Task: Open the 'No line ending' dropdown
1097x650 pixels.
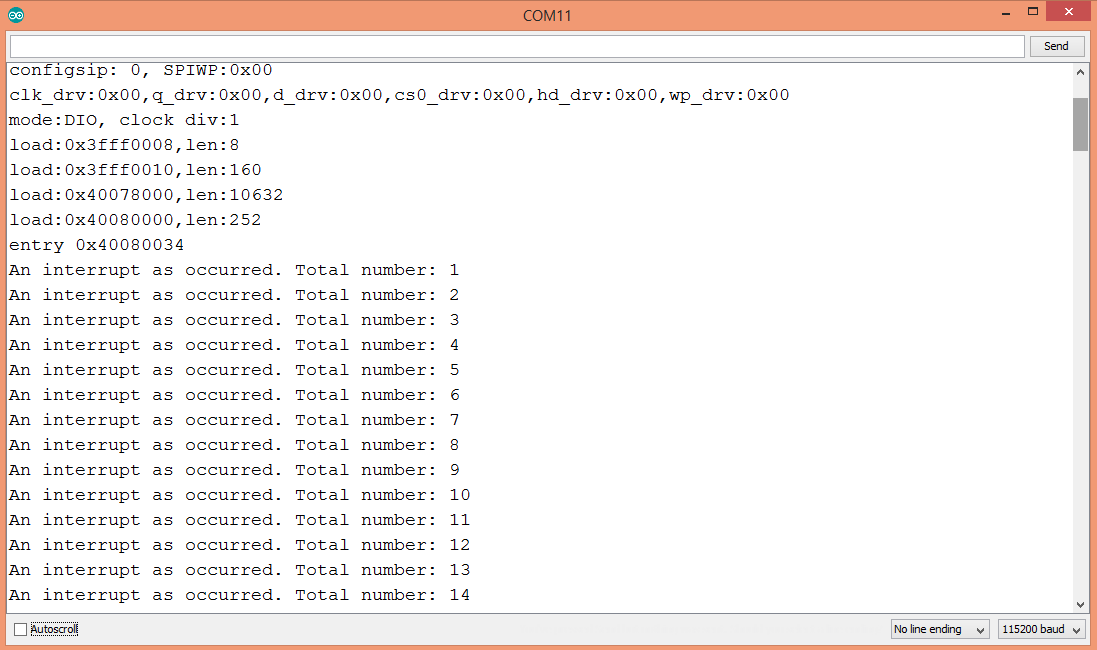Action: [938, 628]
